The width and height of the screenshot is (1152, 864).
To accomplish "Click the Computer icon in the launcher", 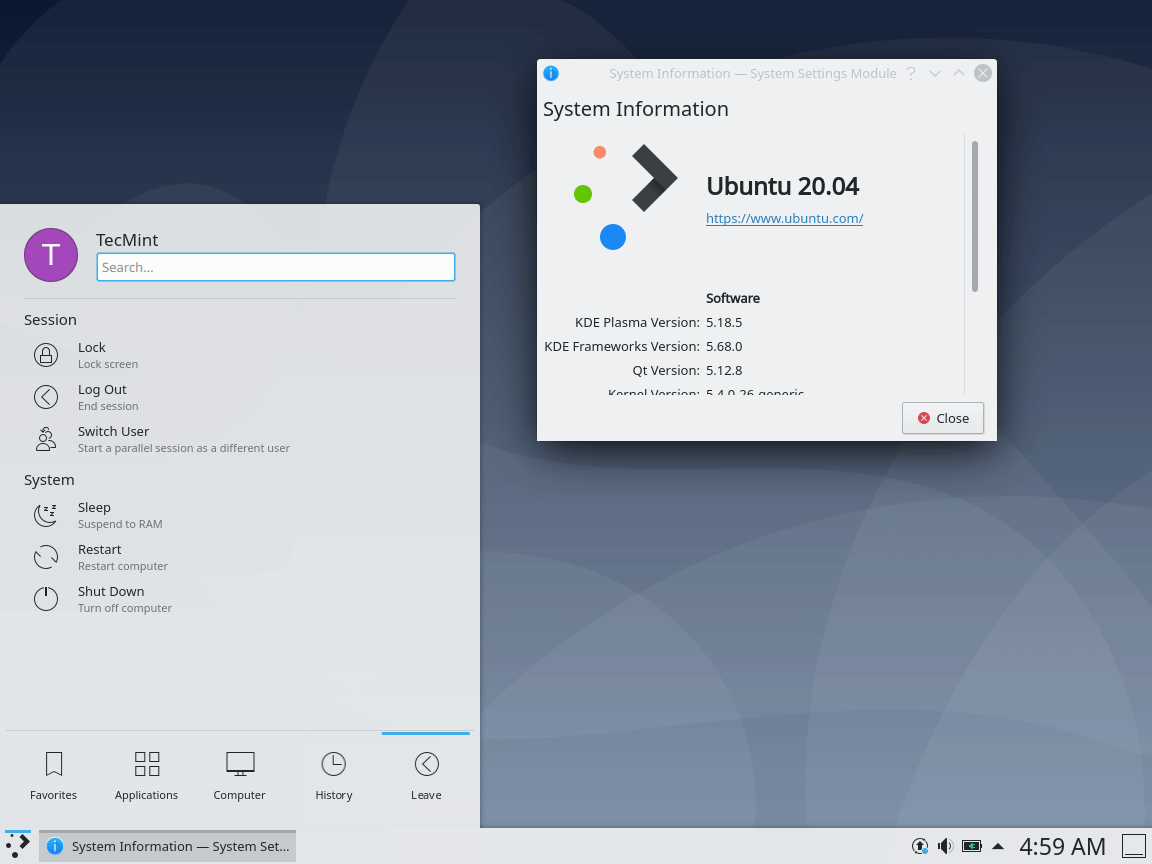I will 239,763.
